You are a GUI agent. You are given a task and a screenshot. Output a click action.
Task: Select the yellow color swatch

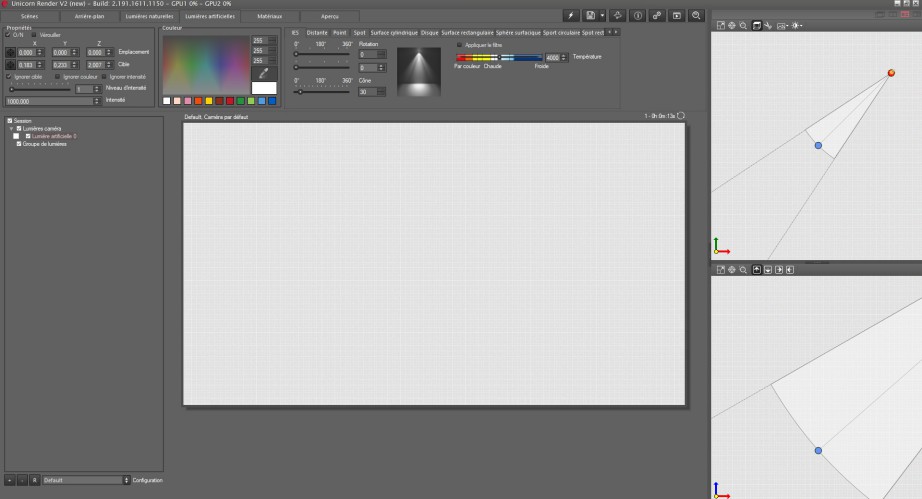209,101
